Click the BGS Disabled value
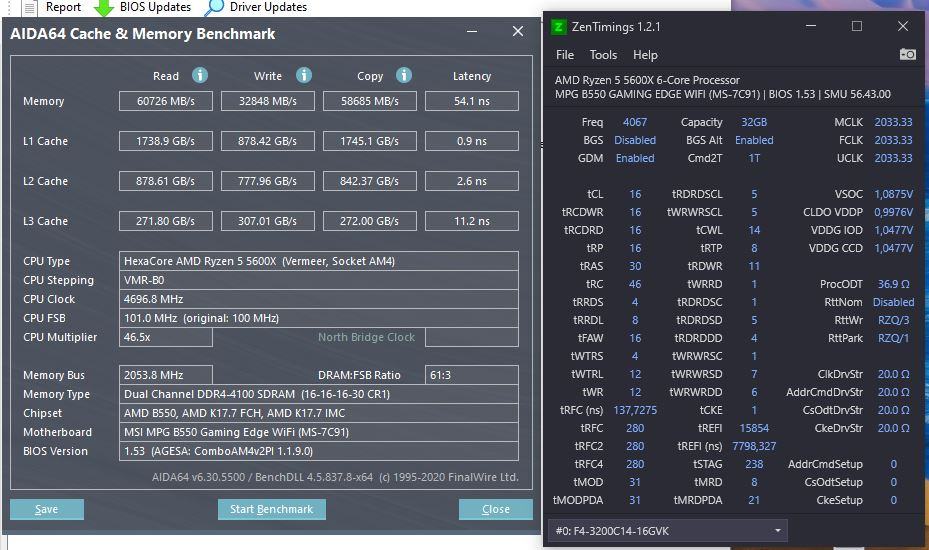This screenshot has height=550, width=929. coord(635,140)
